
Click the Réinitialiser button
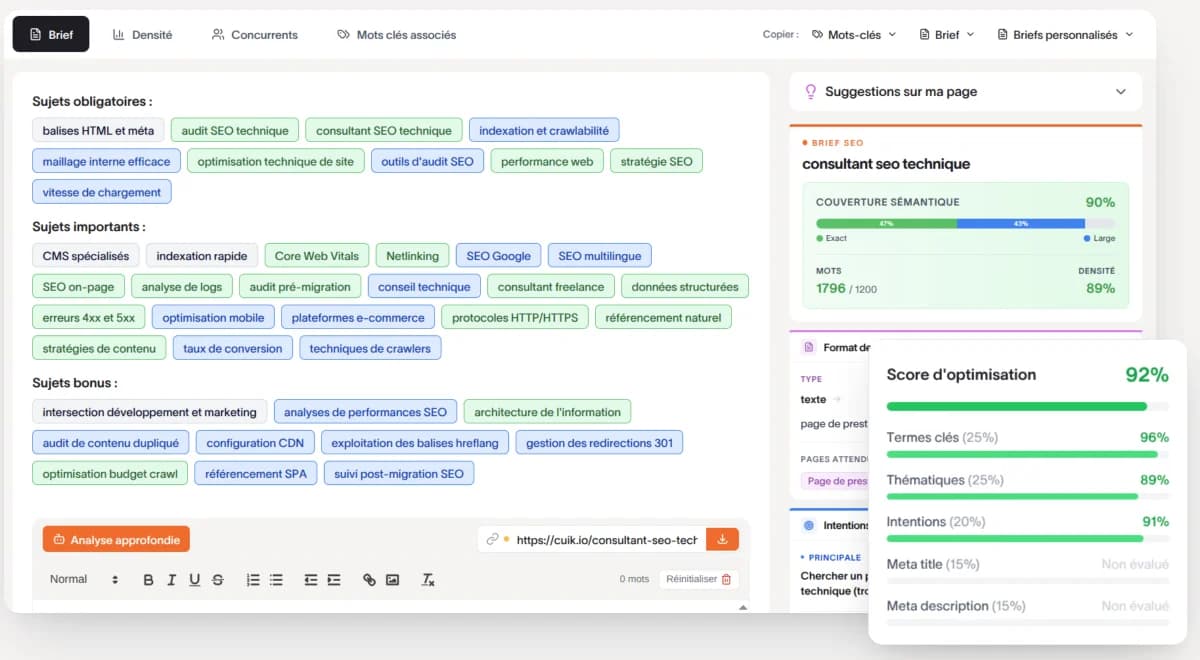tap(699, 579)
